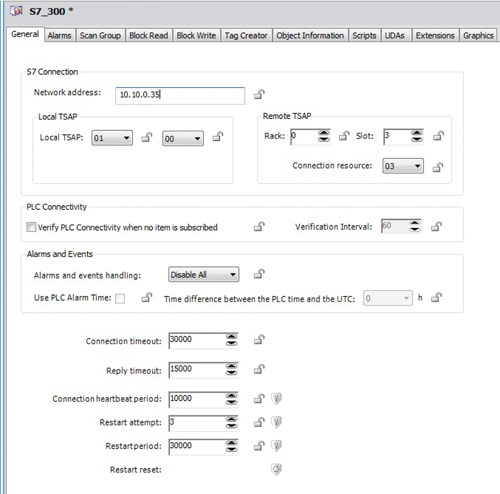Check the Use PLC Alarm Time box

(x=120, y=298)
